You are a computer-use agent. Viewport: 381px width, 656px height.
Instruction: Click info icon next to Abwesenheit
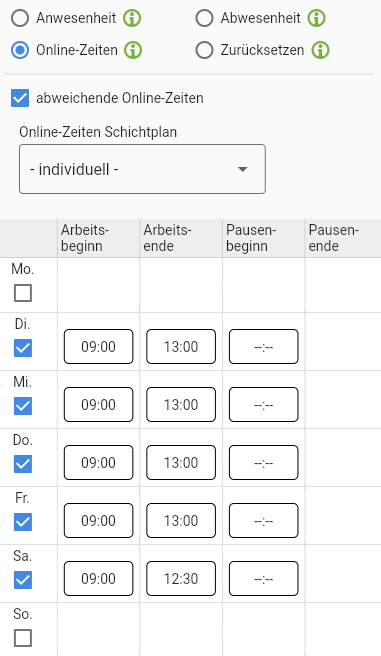click(x=317, y=18)
